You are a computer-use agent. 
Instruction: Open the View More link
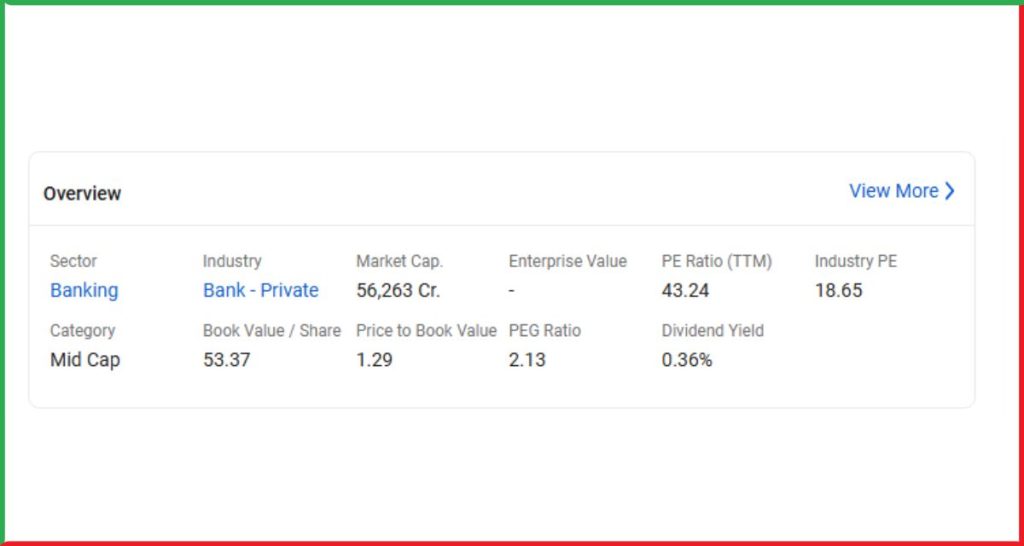902,191
